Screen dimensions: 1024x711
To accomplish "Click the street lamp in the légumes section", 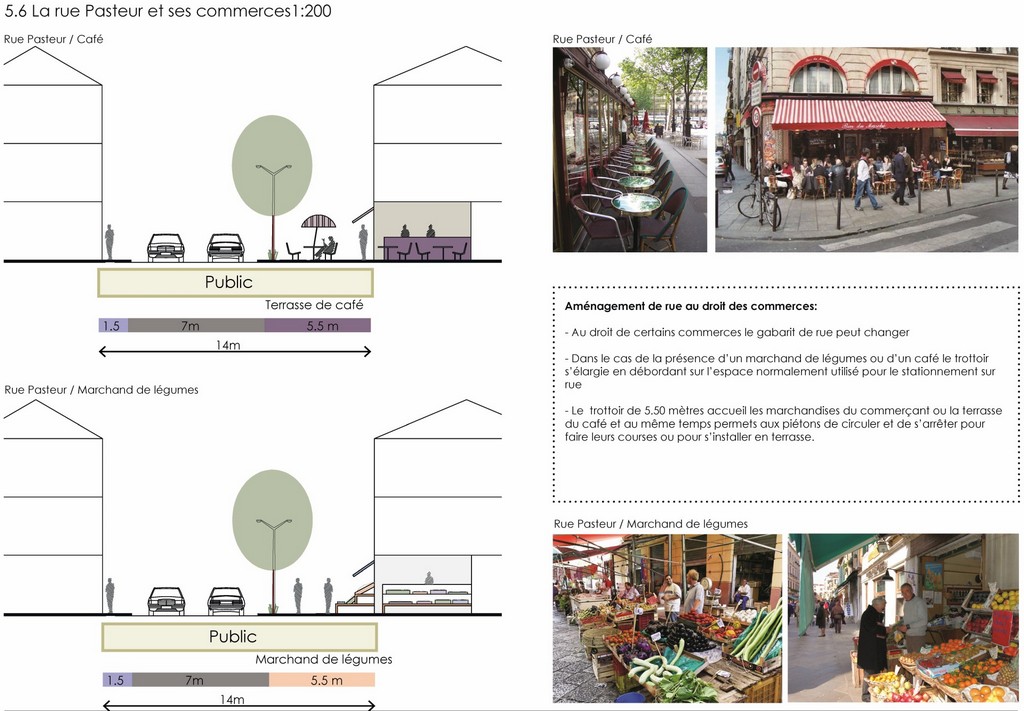I will (x=273, y=560).
